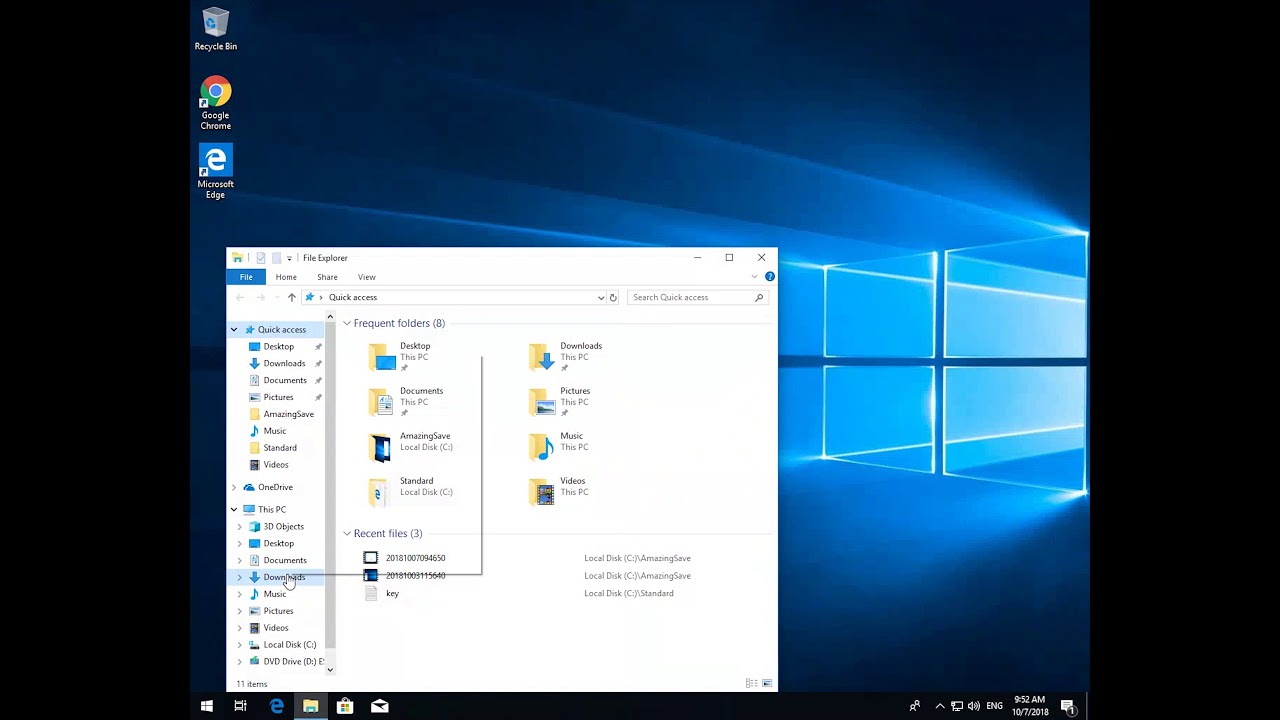Click the Back navigation arrow

[x=240, y=297]
